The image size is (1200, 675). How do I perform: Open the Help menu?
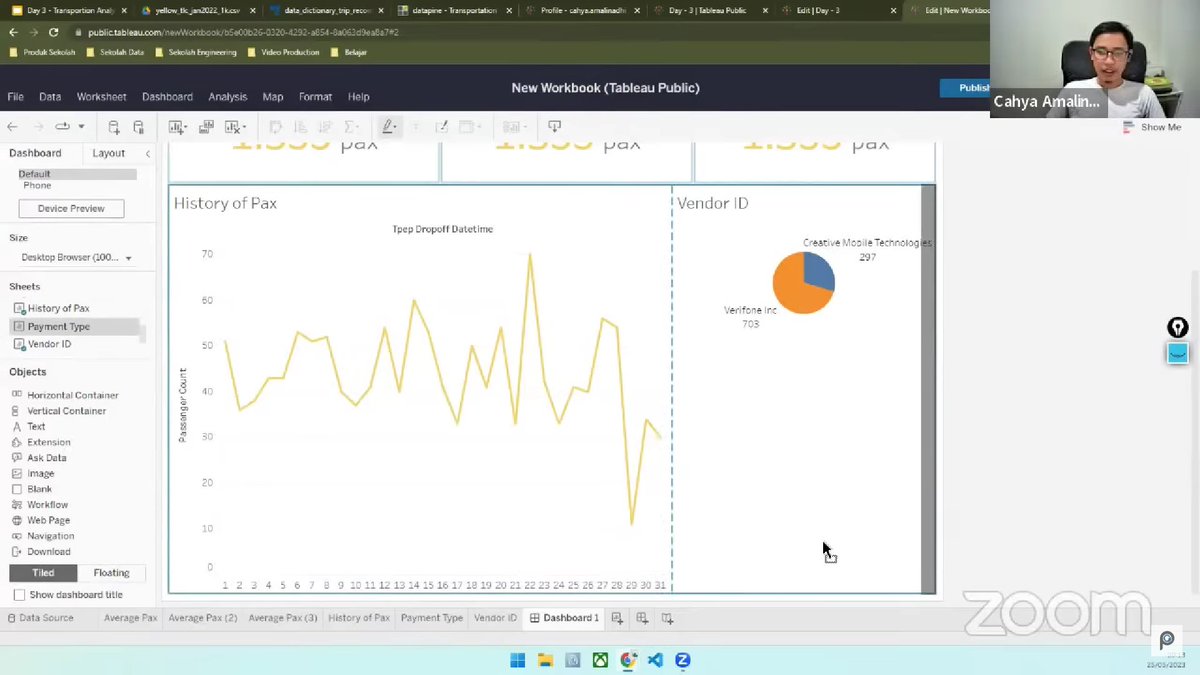click(358, 97)
